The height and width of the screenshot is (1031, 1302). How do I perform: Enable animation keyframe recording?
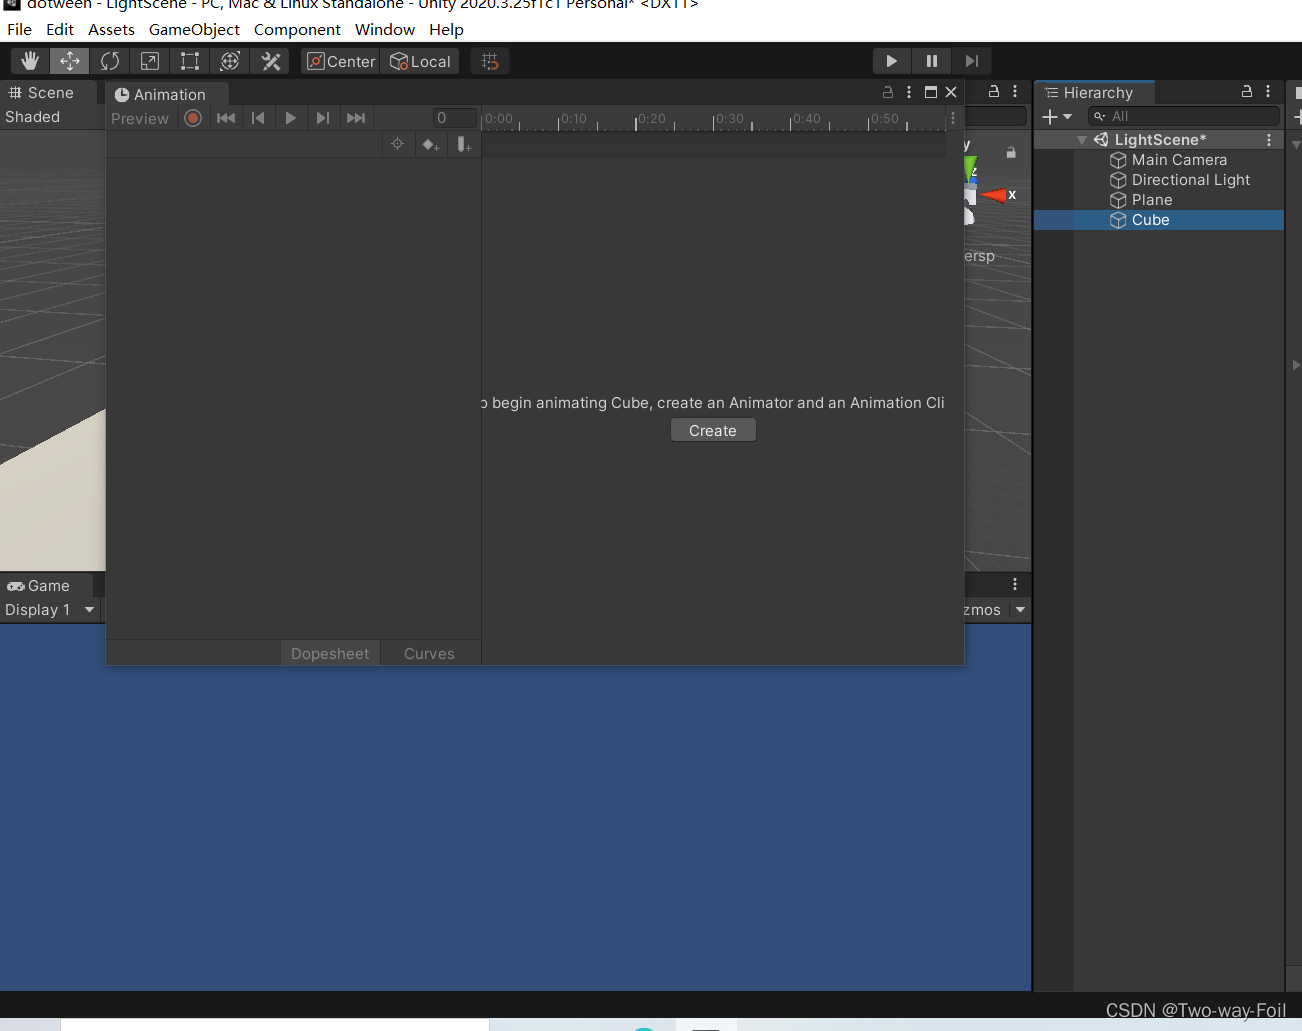tap(193, 118)
